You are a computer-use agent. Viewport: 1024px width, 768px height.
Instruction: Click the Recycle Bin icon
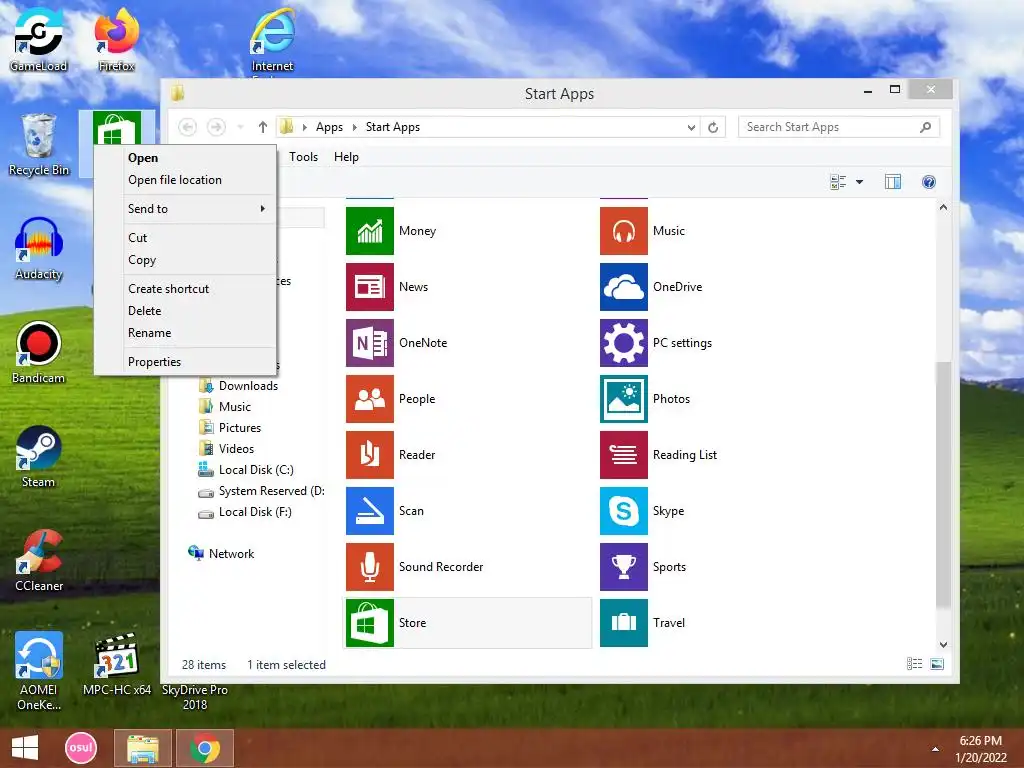(39, 144)
